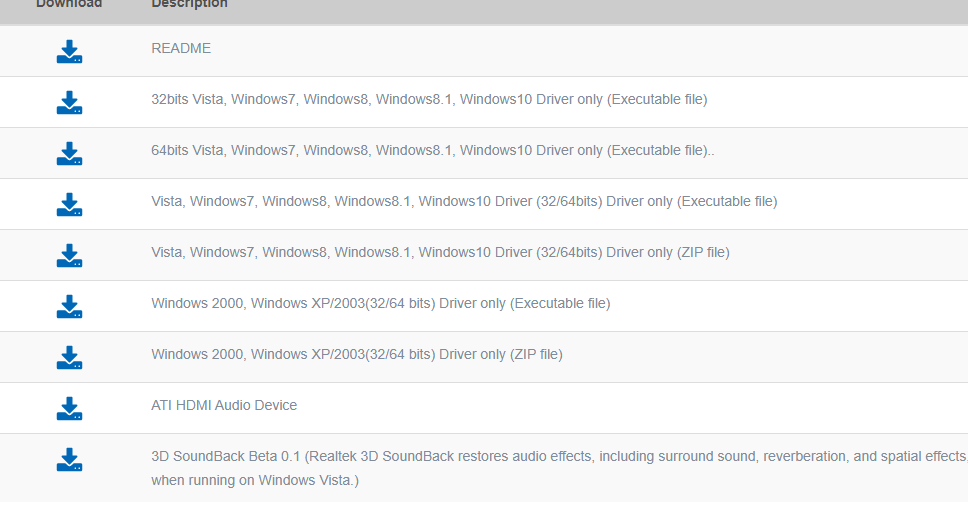Download the 64bits Vista/Windows driver executable
This screenshot has height=509, width=968.
click(69, 154)
